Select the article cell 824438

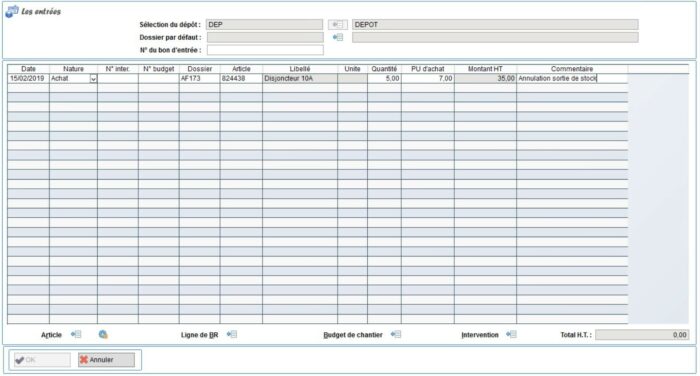point(241,79)
